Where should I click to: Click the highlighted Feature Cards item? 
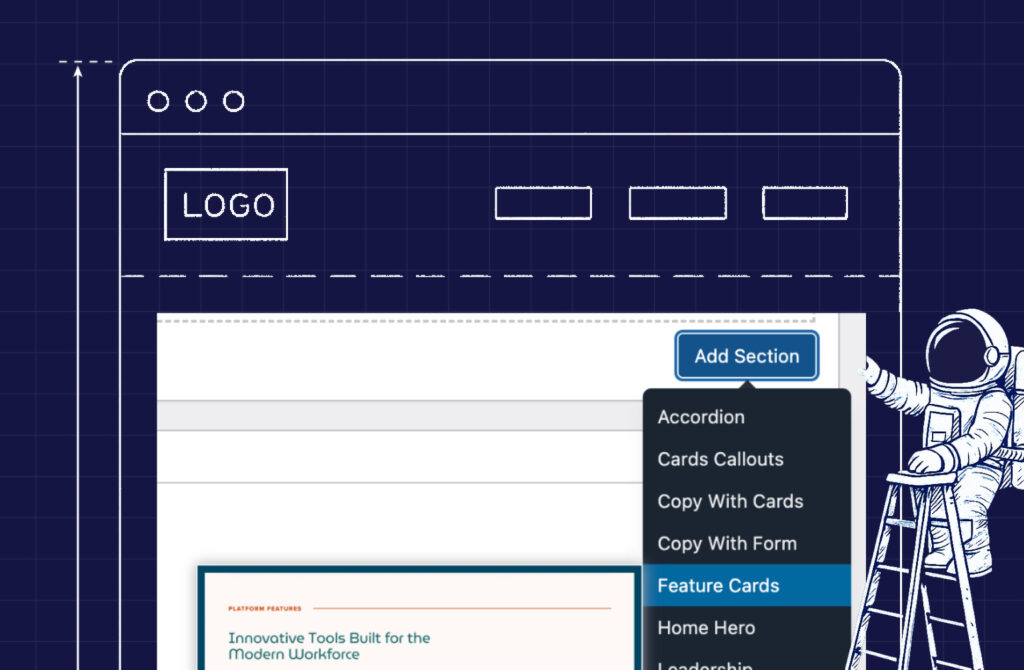[x=718, y=586]
